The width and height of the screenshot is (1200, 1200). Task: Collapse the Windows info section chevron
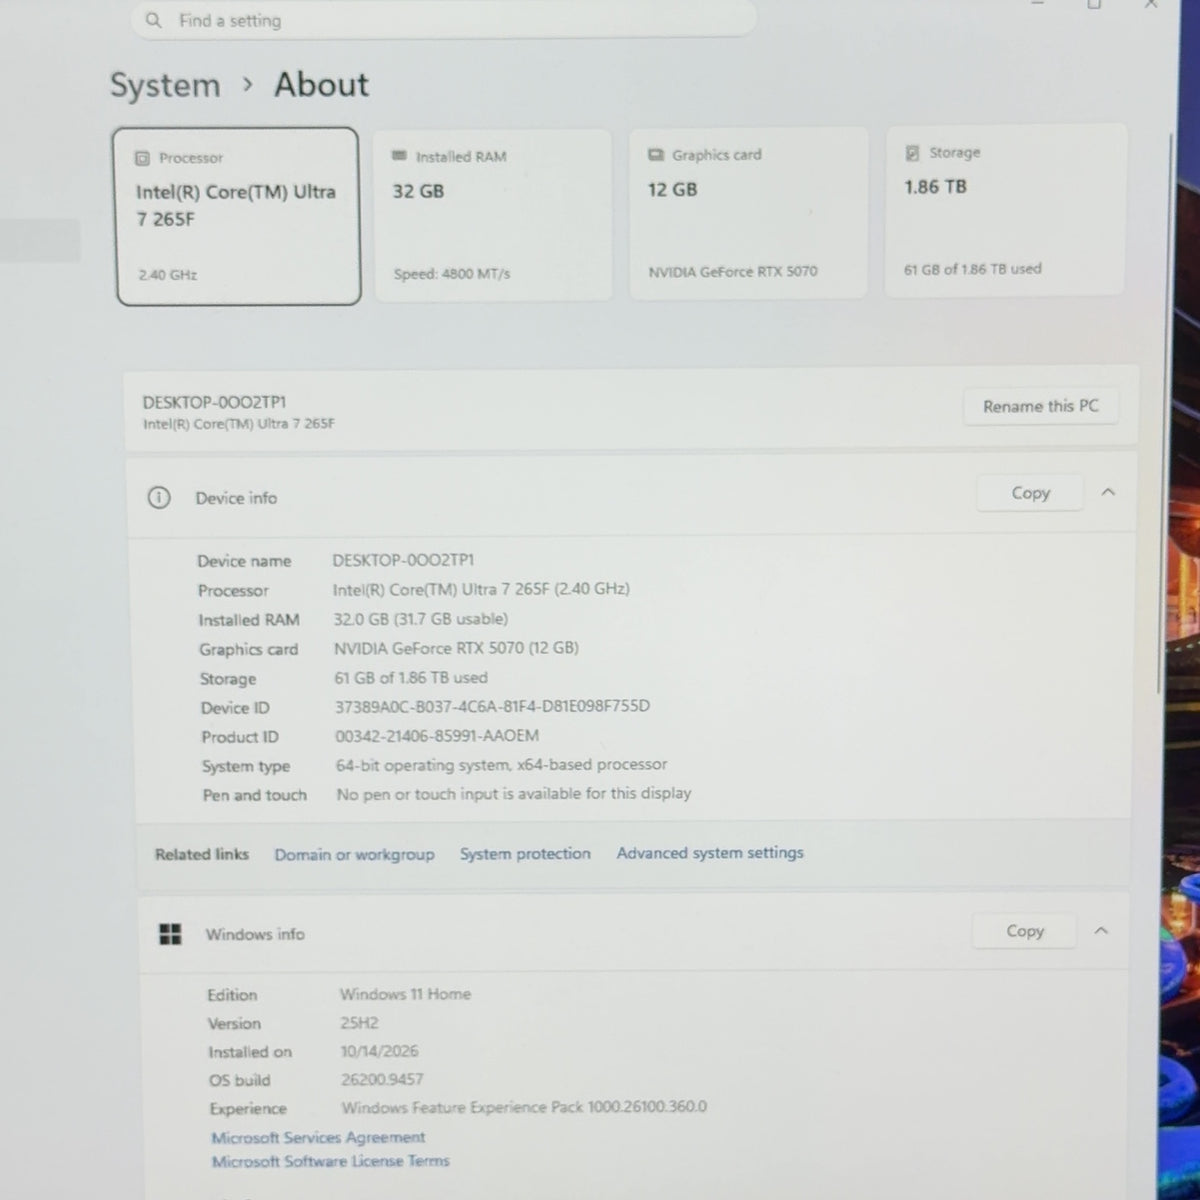click(x=1101, y=930)
